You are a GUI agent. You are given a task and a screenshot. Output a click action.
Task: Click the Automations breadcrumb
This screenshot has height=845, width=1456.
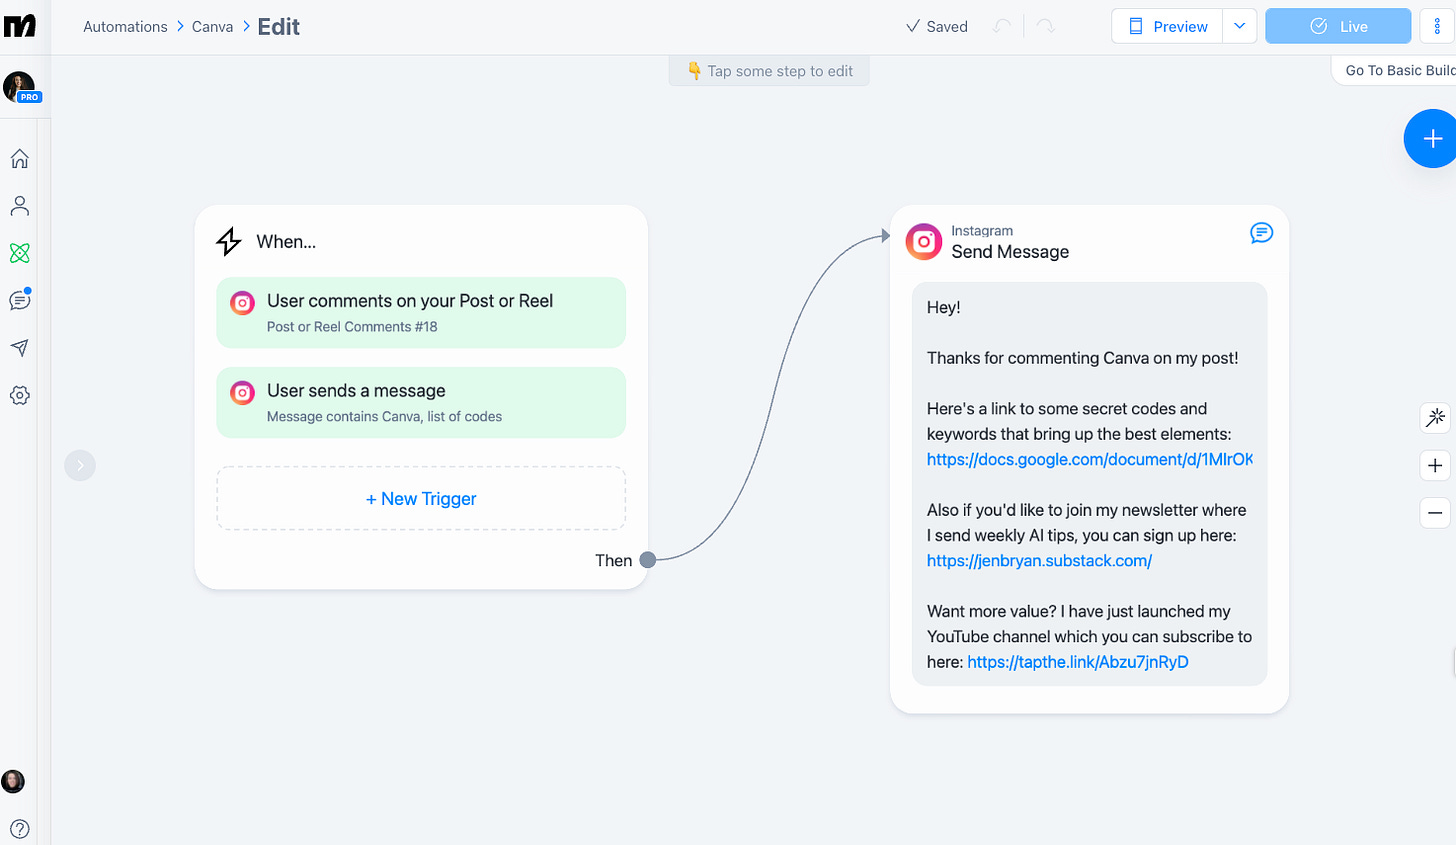tap(125, 27)
